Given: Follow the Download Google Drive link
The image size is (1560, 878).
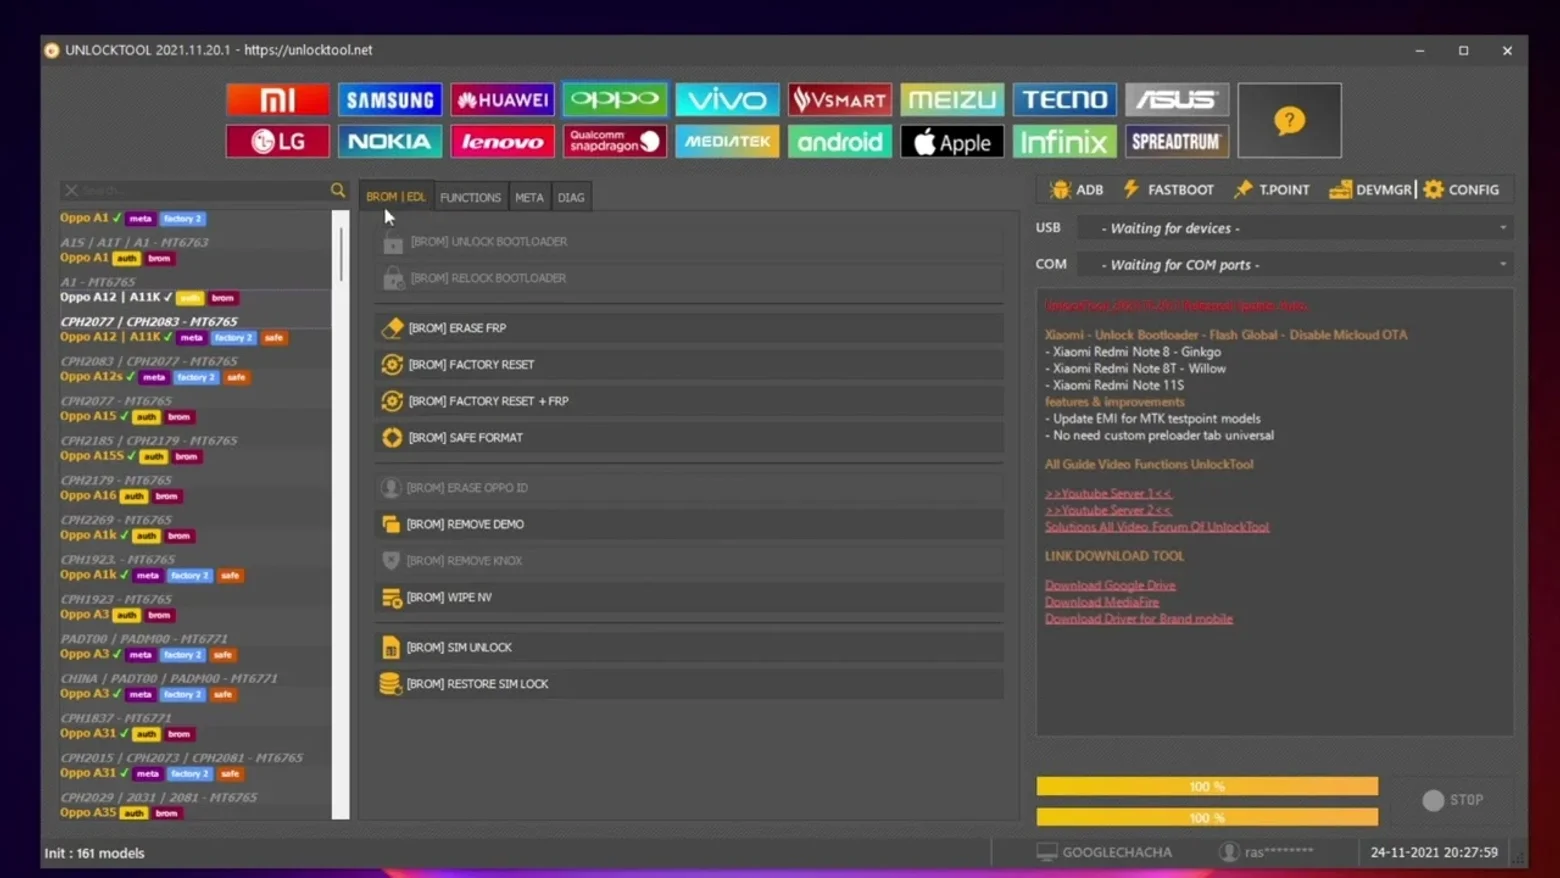Looking at the screenshot, I should 1110,585.
